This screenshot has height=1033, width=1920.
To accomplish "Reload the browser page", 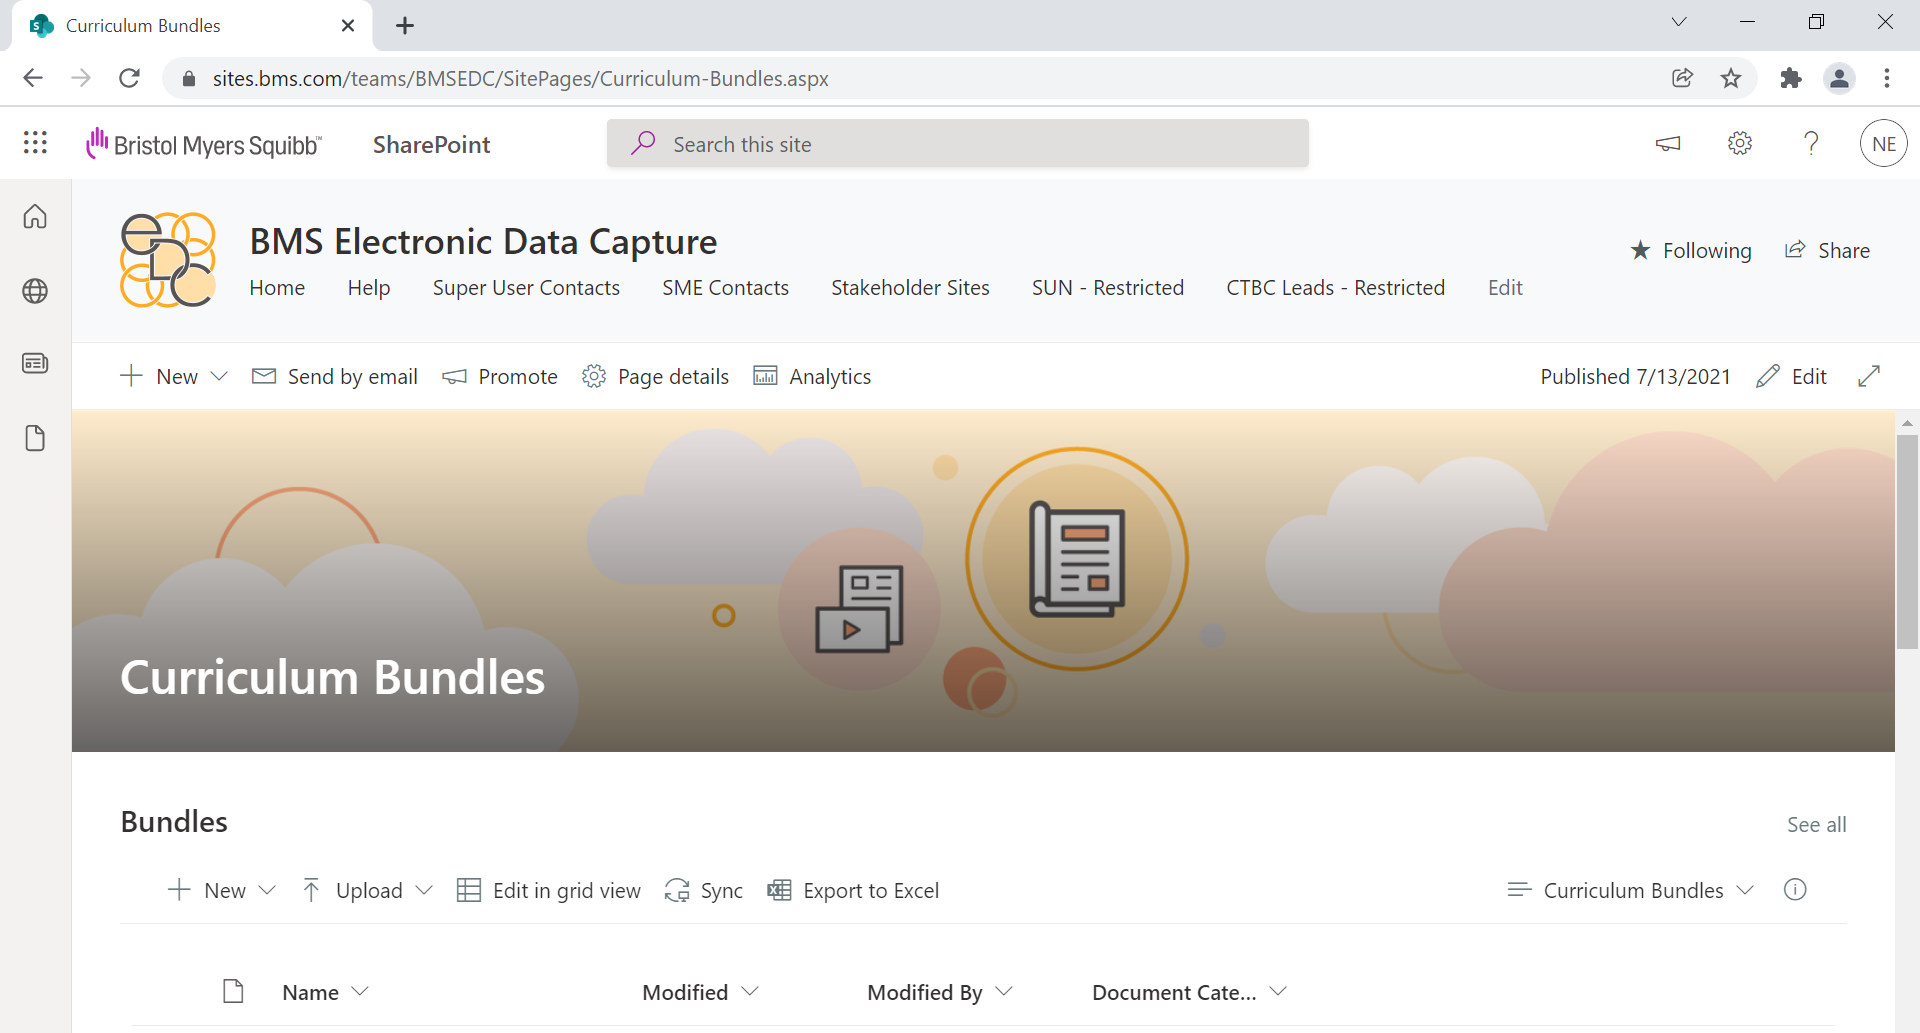I will click(x=129, y=78).
